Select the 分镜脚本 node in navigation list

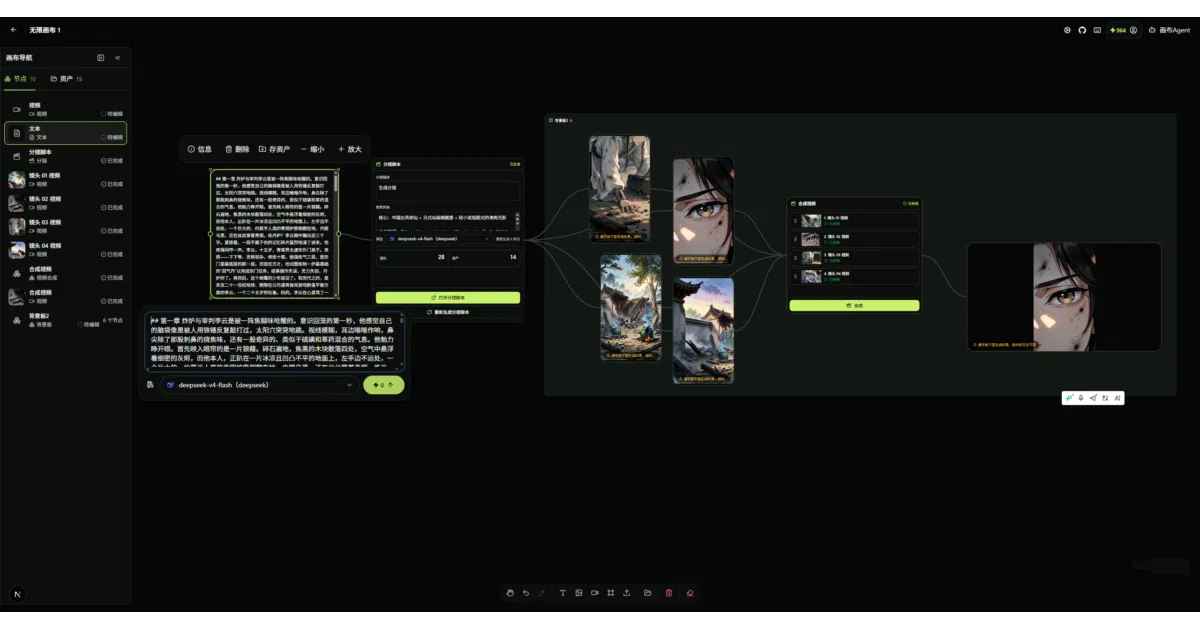[x=66, y=156]
